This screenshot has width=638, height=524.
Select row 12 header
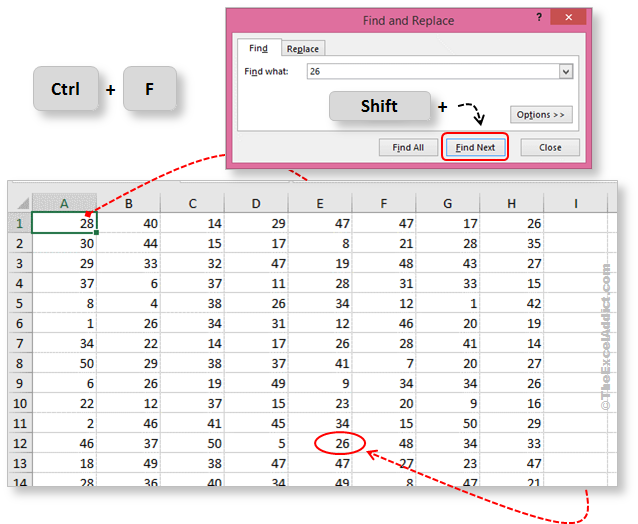point(20,443)
